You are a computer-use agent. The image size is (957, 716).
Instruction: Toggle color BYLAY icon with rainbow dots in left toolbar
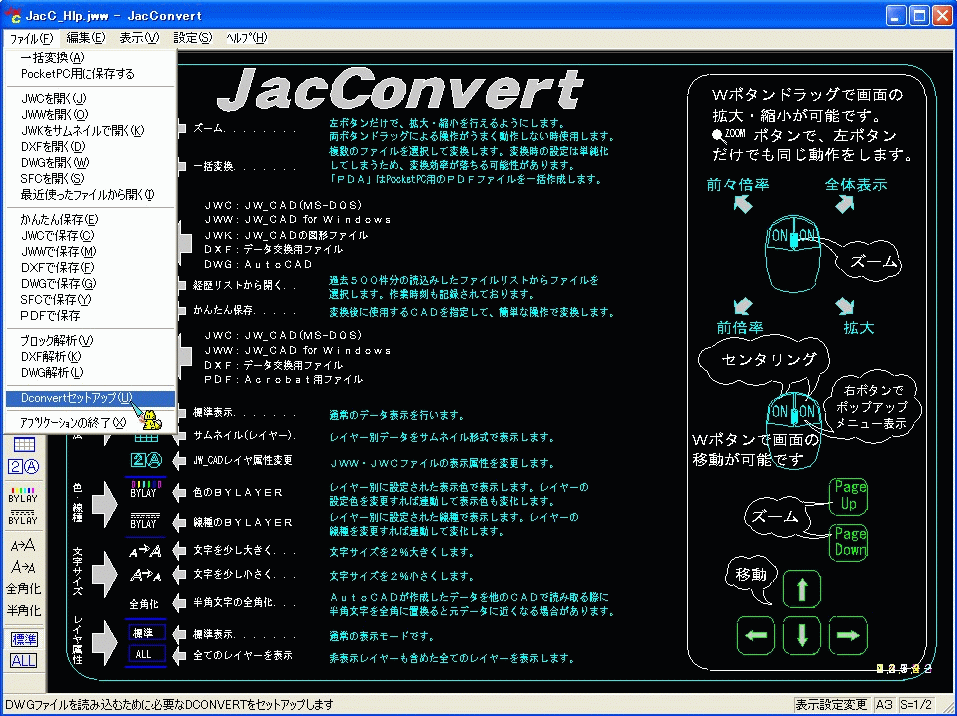pos(23,495)
